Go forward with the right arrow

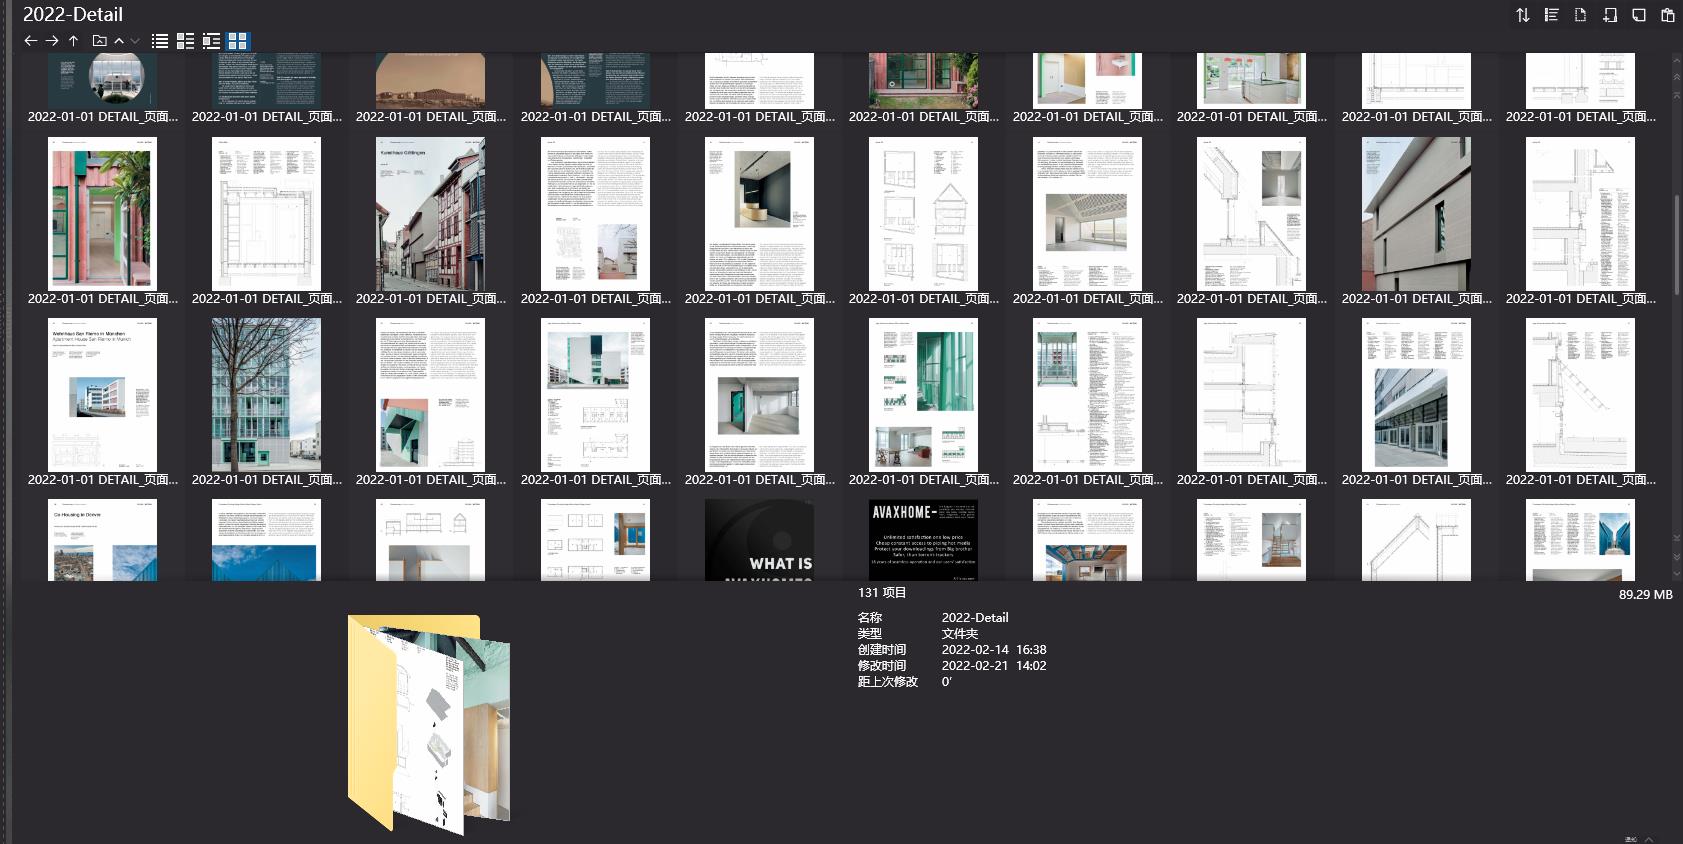(52, 41)
